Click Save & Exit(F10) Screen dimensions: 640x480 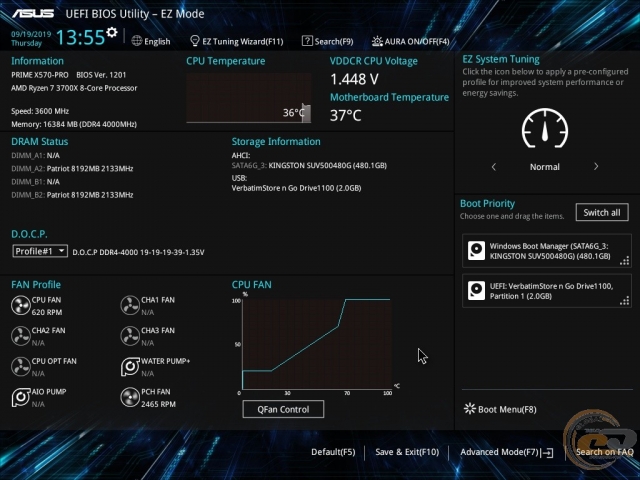pos(407,452)
